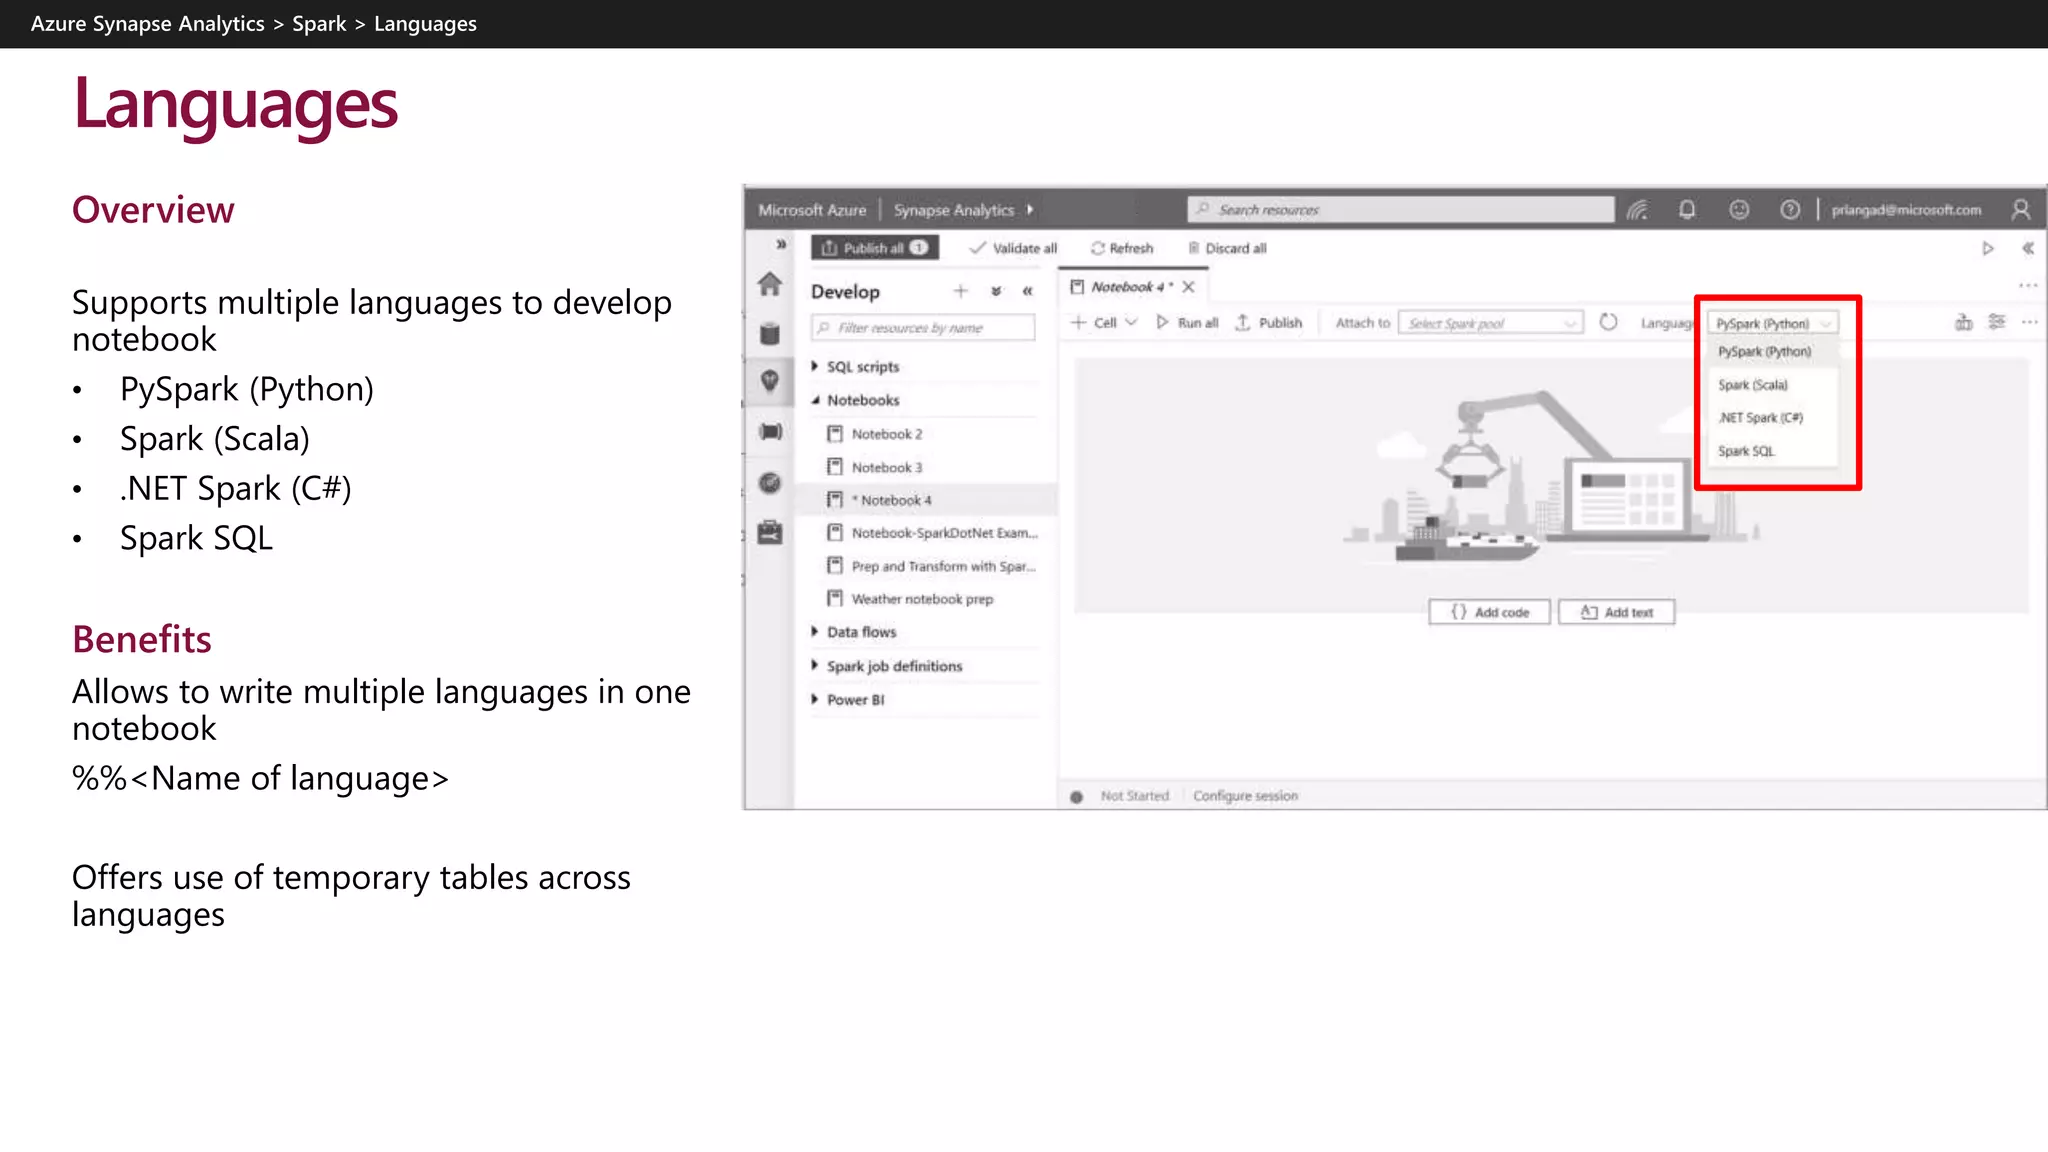
Task: Click the Not Started status indicator
Action: tap(1120, 796)
